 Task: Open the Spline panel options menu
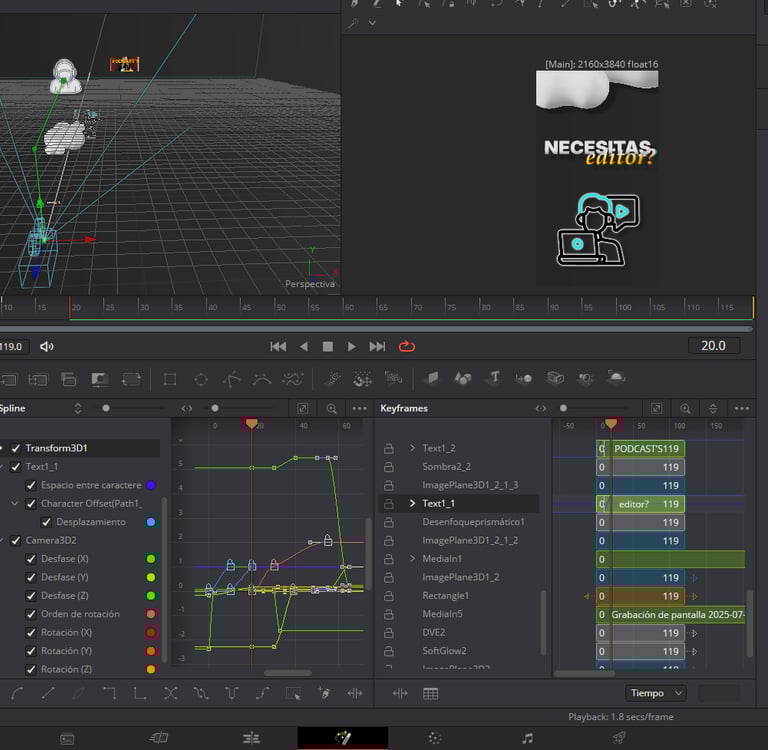[x=360, y=408]
